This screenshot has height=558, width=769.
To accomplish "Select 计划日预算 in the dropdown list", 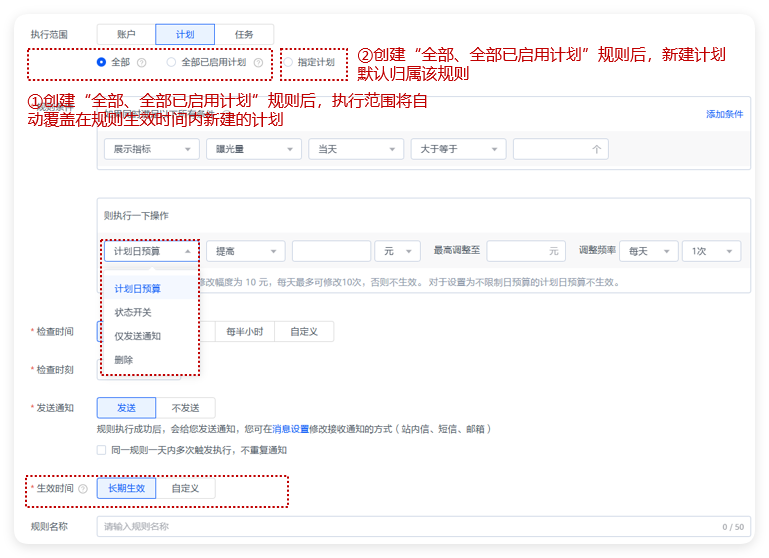I will pos(150,289).
